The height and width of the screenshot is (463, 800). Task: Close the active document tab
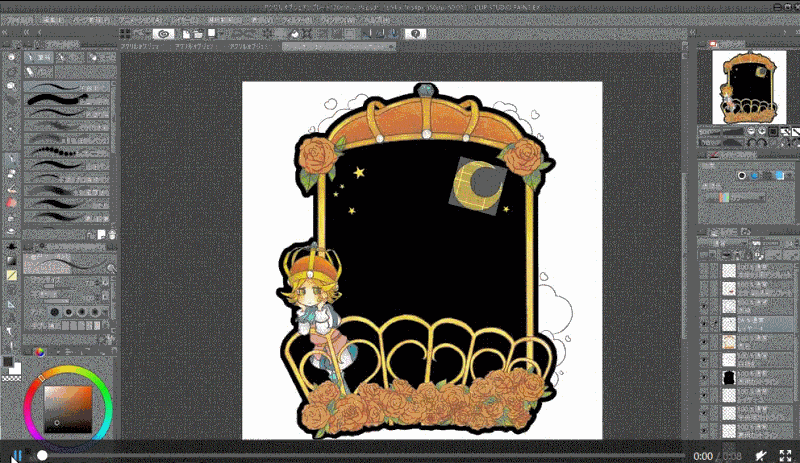391,46
